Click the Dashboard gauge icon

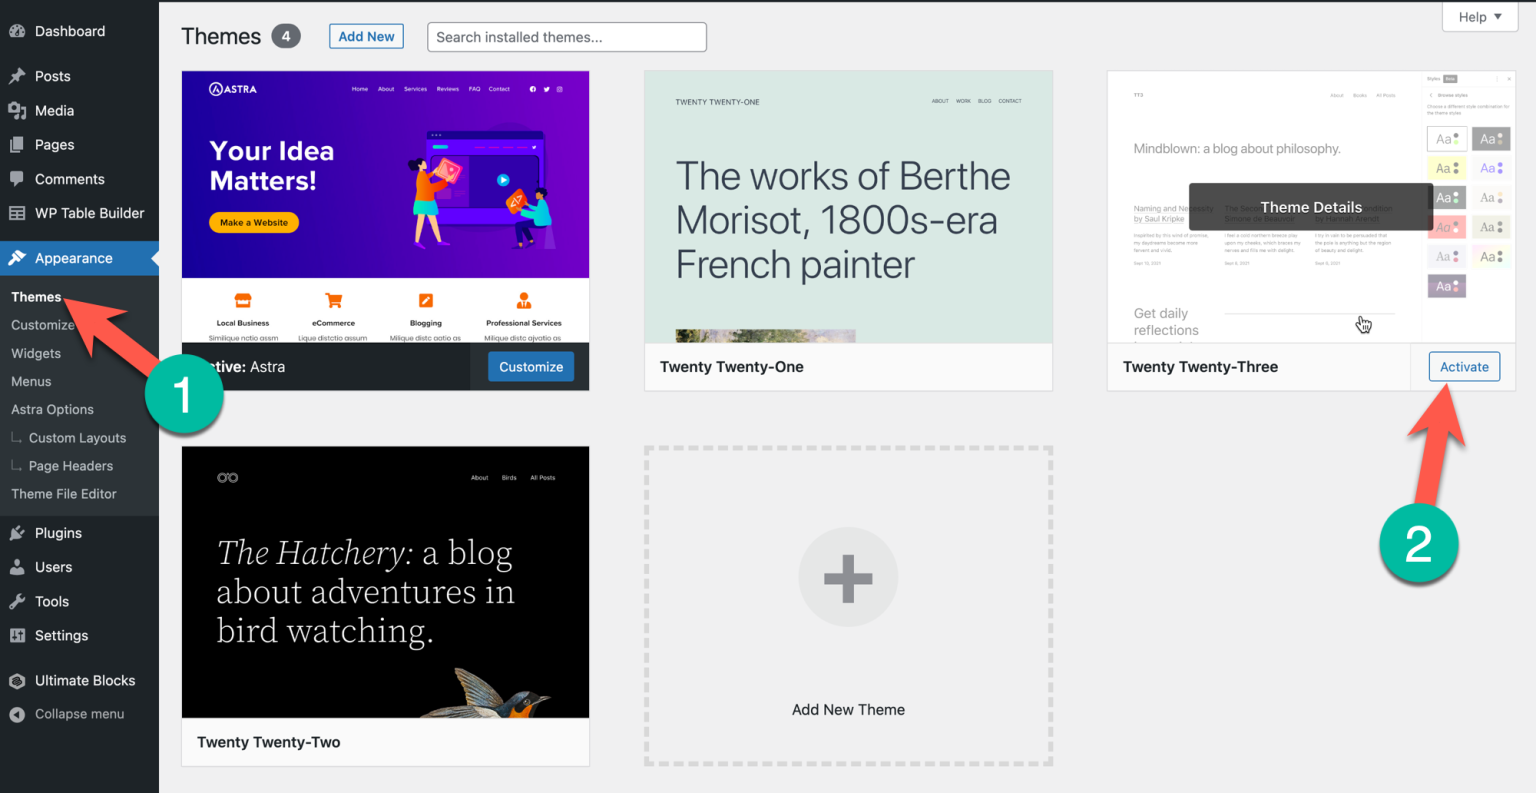[x=17, y=31]
